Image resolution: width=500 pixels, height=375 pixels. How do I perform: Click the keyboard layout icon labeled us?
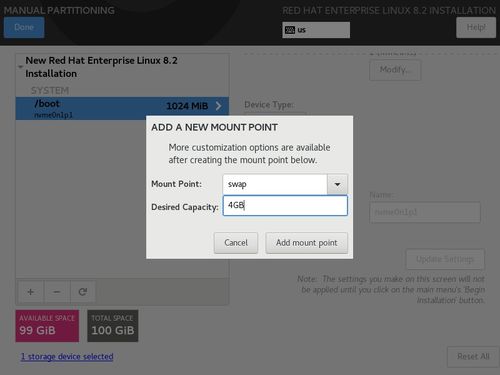(290, 30)
